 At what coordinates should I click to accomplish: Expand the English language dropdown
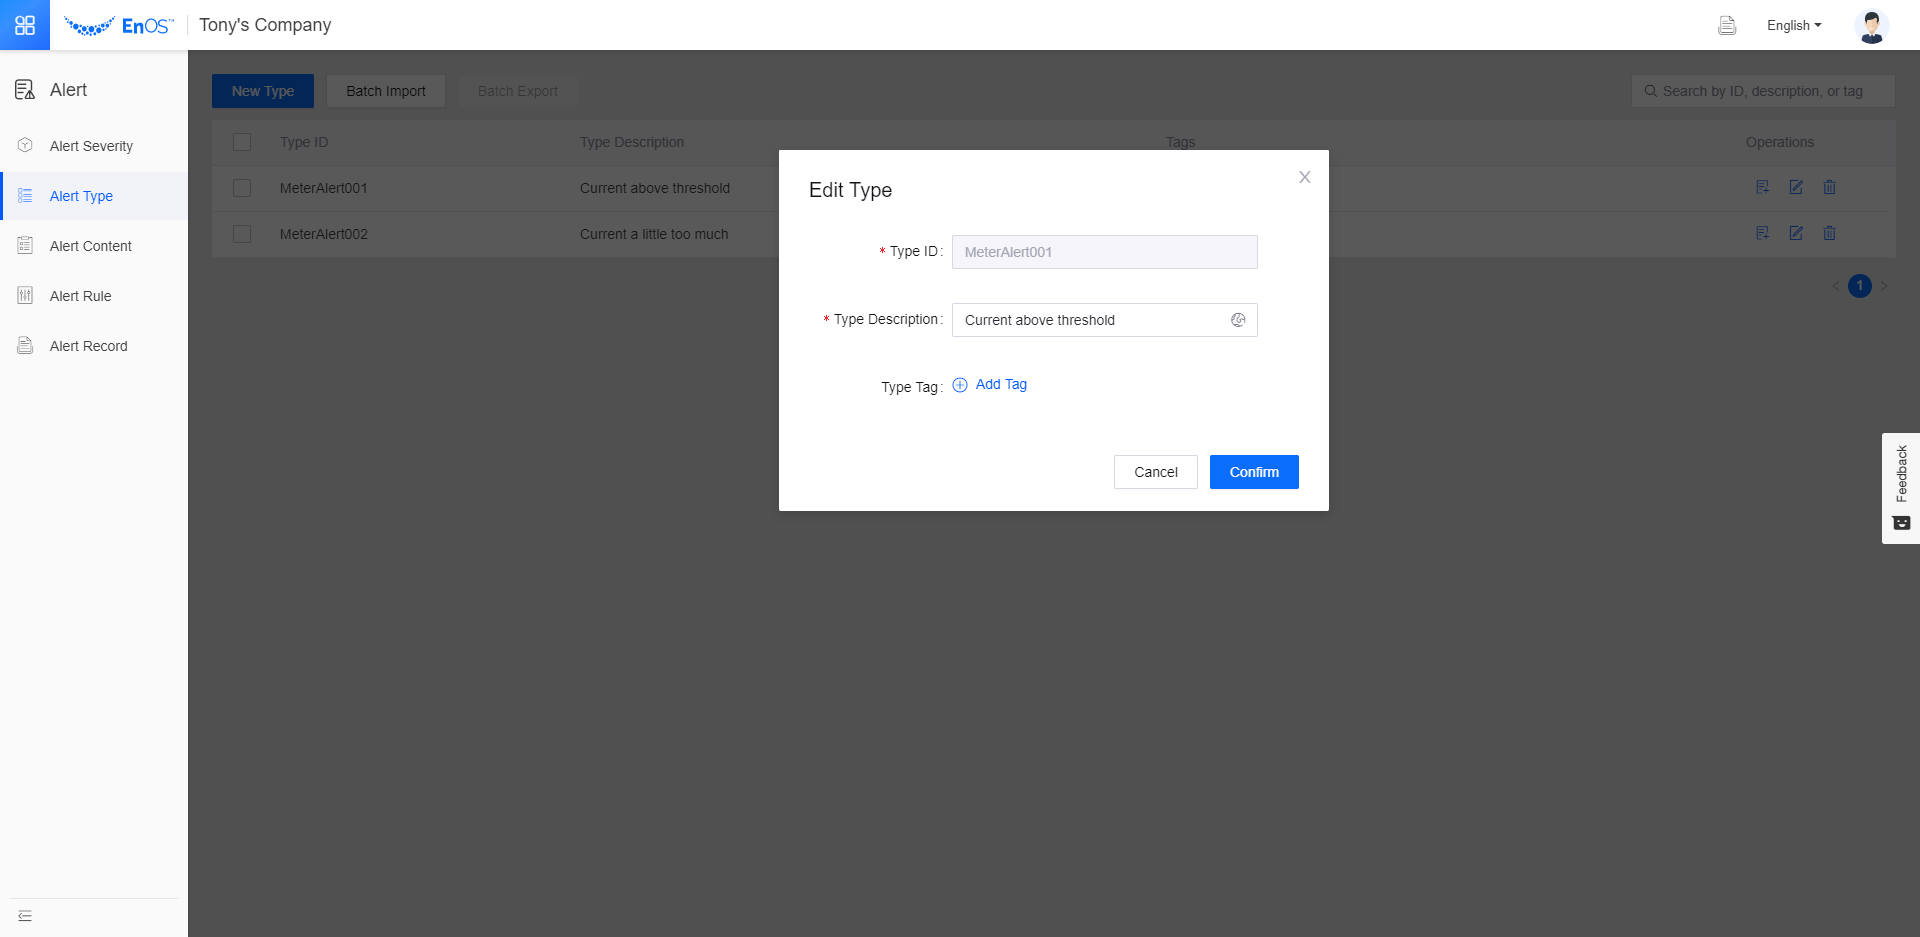tap(1794, 26)
